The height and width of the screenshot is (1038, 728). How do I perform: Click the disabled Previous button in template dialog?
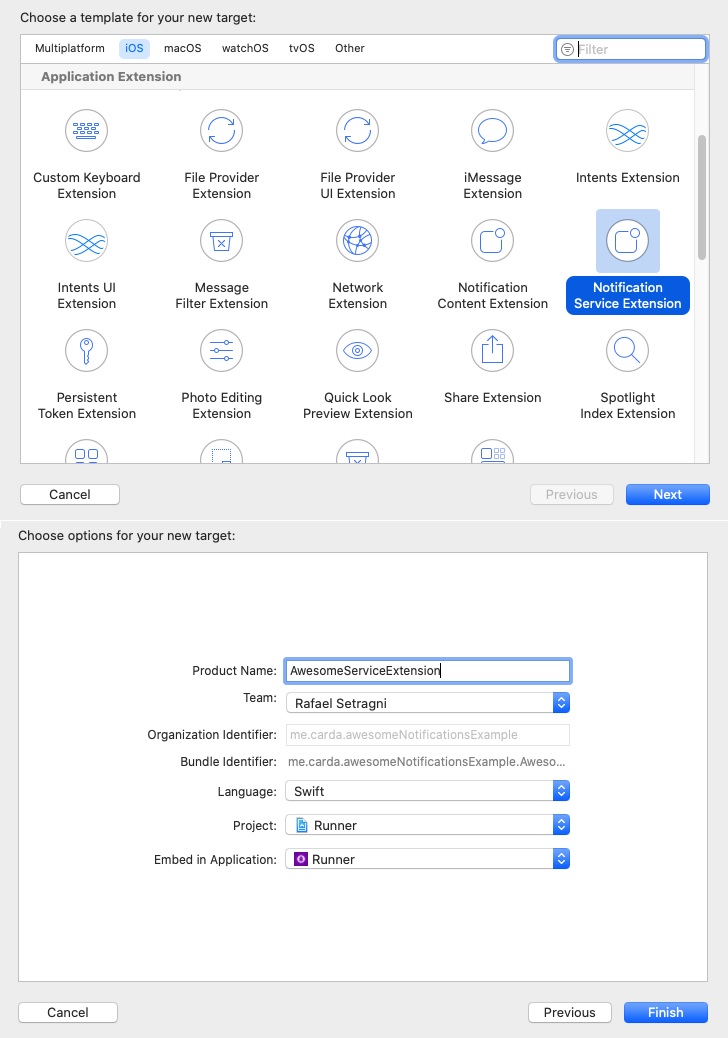point(572,495)
